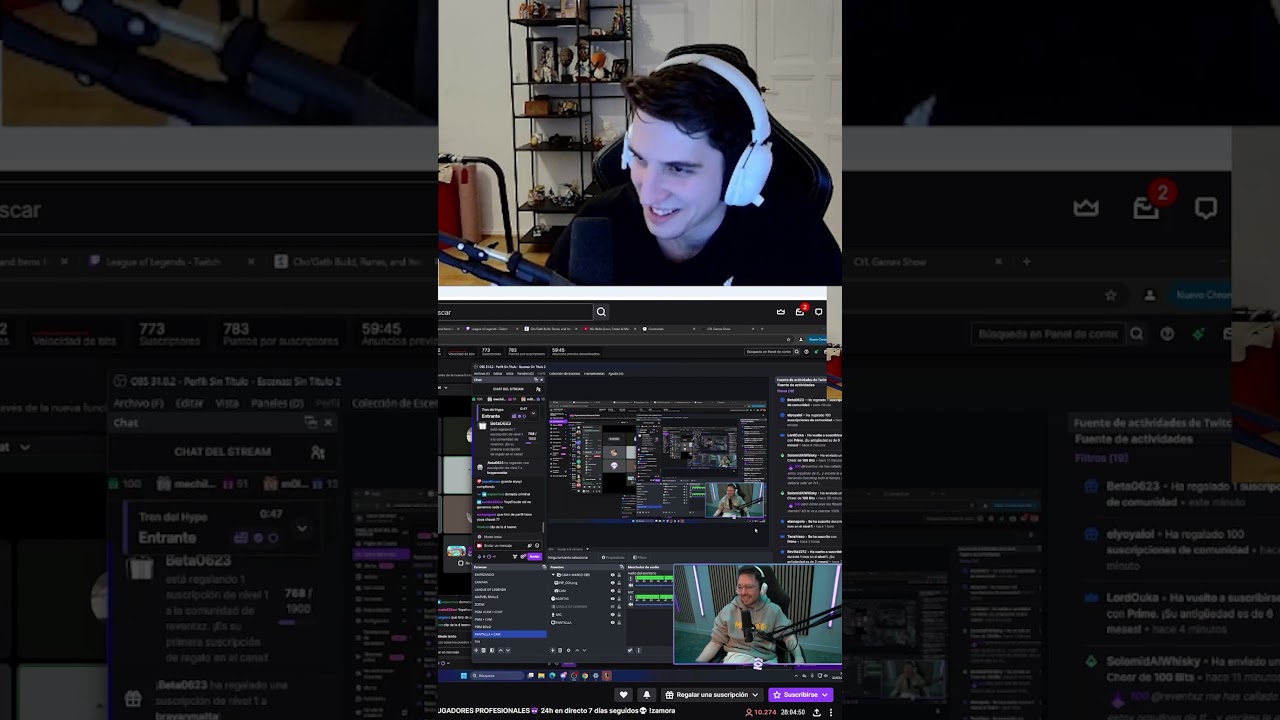Open the whispers speech bubble icon

(819, 312)
